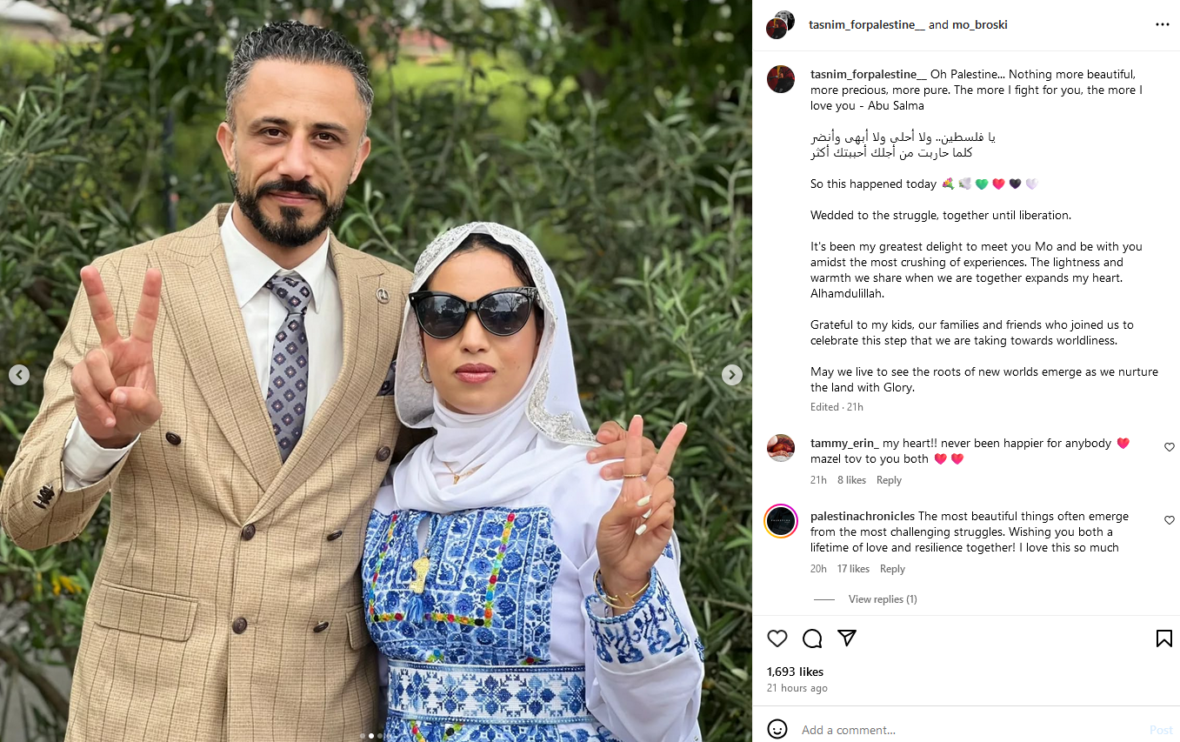View who liked via 1,693 likes
The height and width of the screenshot is (742, 1180).
(x=795, y=671)
